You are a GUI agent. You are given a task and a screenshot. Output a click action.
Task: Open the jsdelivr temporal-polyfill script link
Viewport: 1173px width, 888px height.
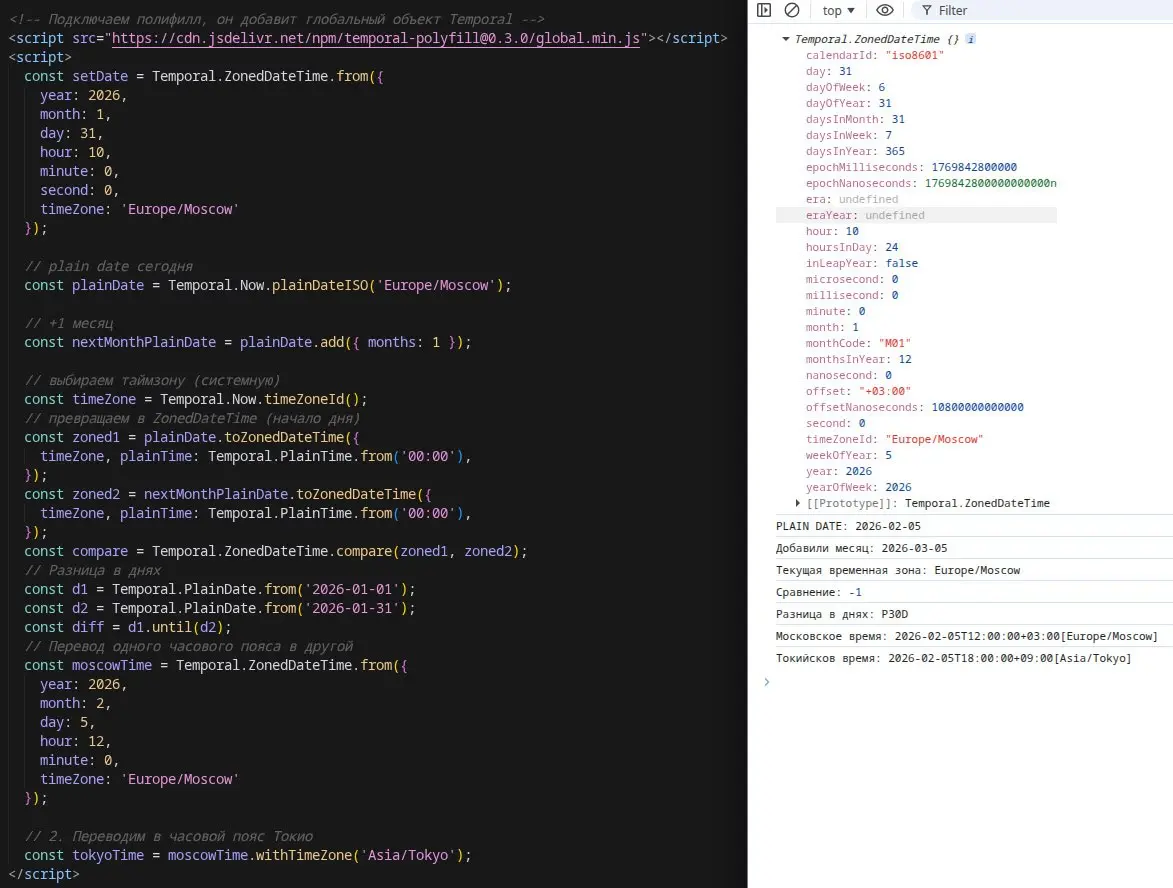[376, 38]
